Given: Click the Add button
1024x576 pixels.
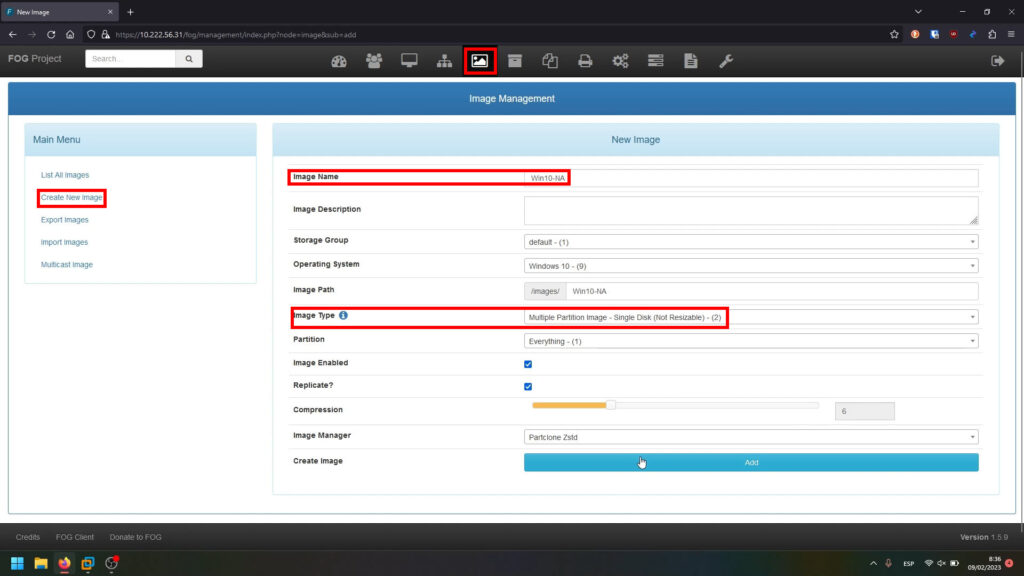Looking at the screenshot, I should point(750,463).
